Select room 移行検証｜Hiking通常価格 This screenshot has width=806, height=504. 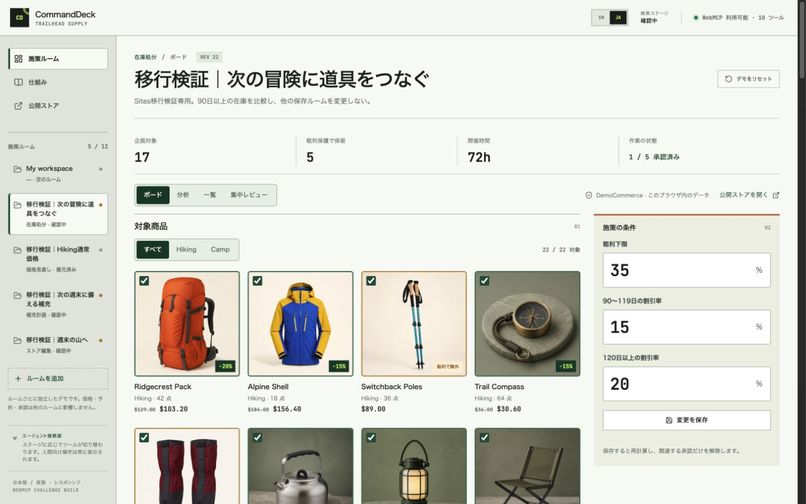click(x=58, y=259)
